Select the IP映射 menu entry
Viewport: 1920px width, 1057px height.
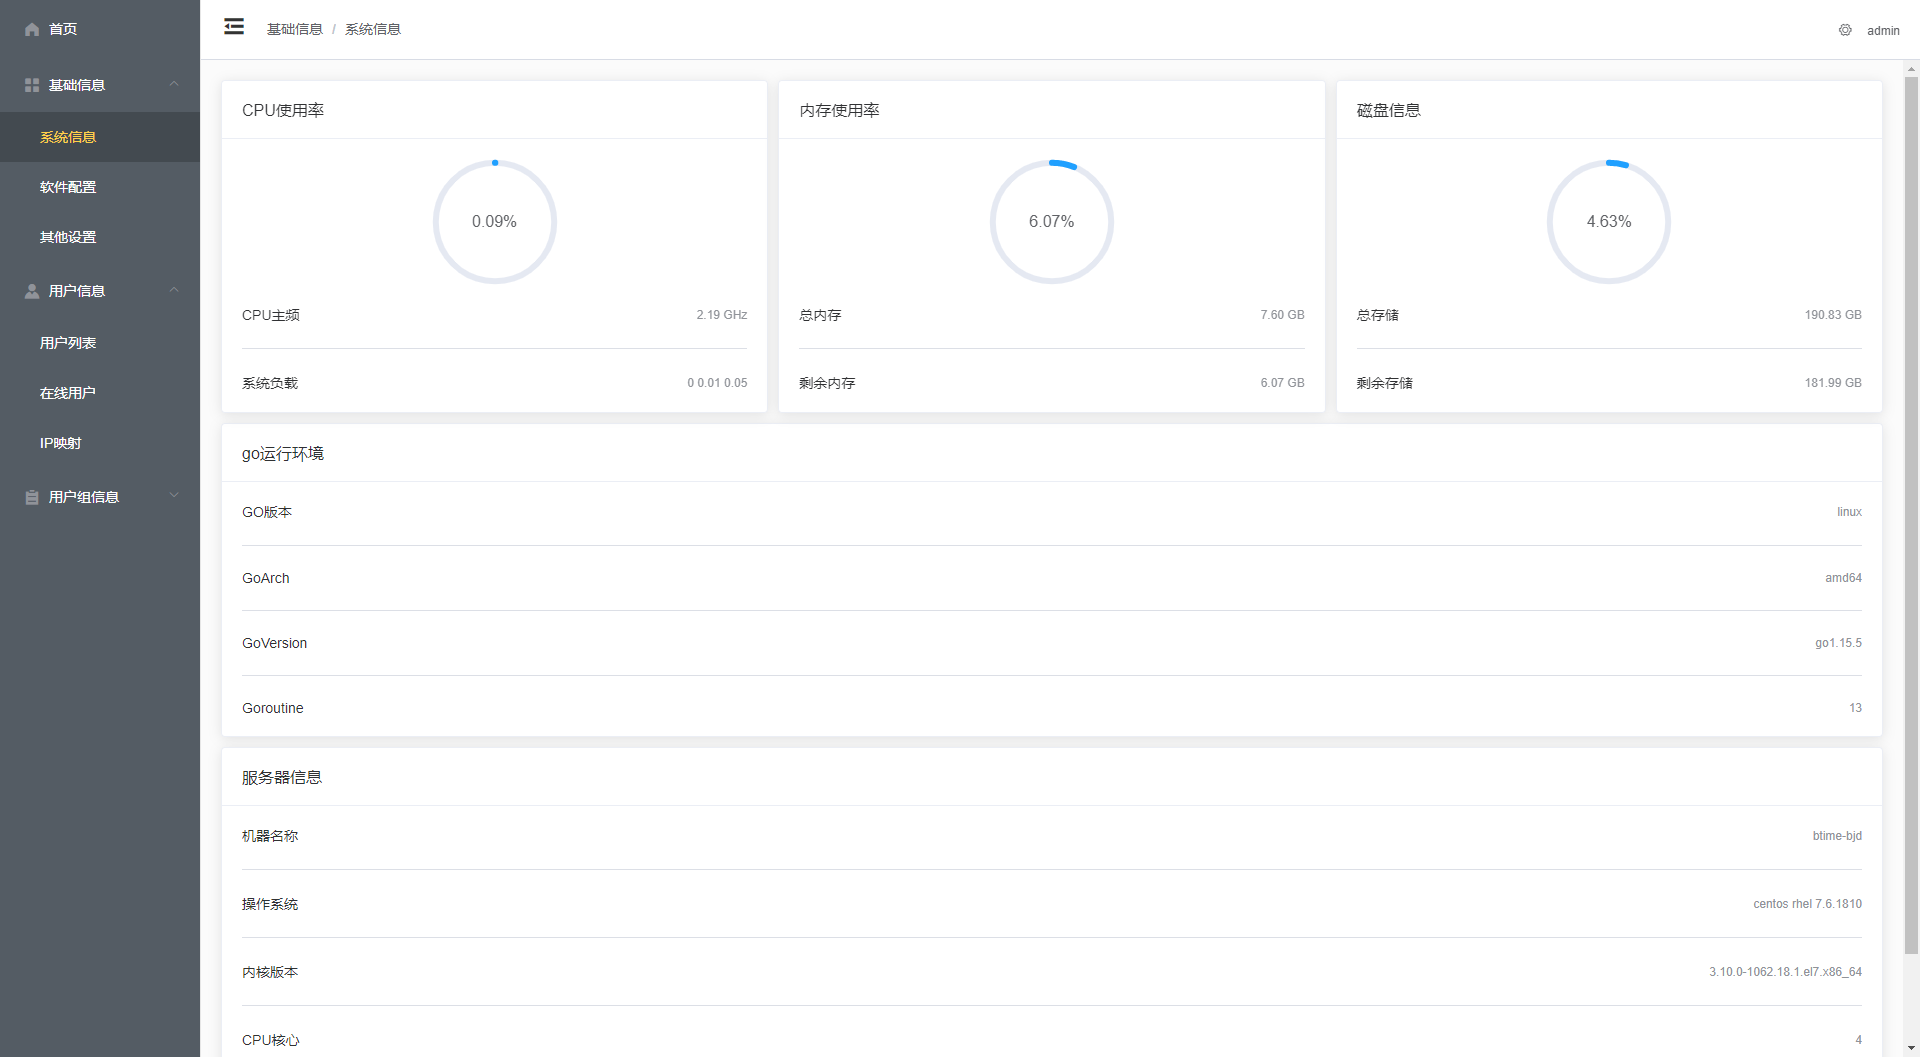[61, 443]
